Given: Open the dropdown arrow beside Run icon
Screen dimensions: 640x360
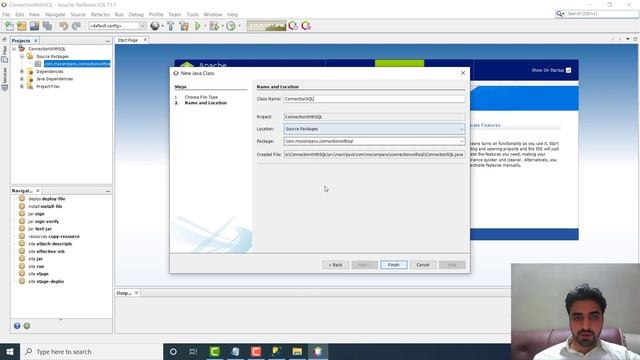Looking at the screenshot, I should [x=205, y=26].
